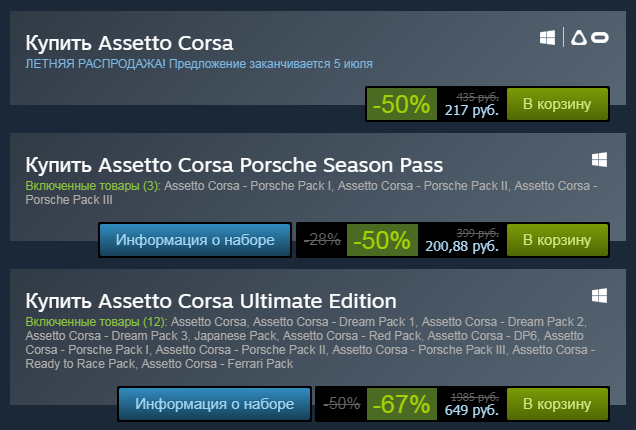Click the summer sale offer notice text
The height and width of the screenshot is (430, 636).
(199, 64)
